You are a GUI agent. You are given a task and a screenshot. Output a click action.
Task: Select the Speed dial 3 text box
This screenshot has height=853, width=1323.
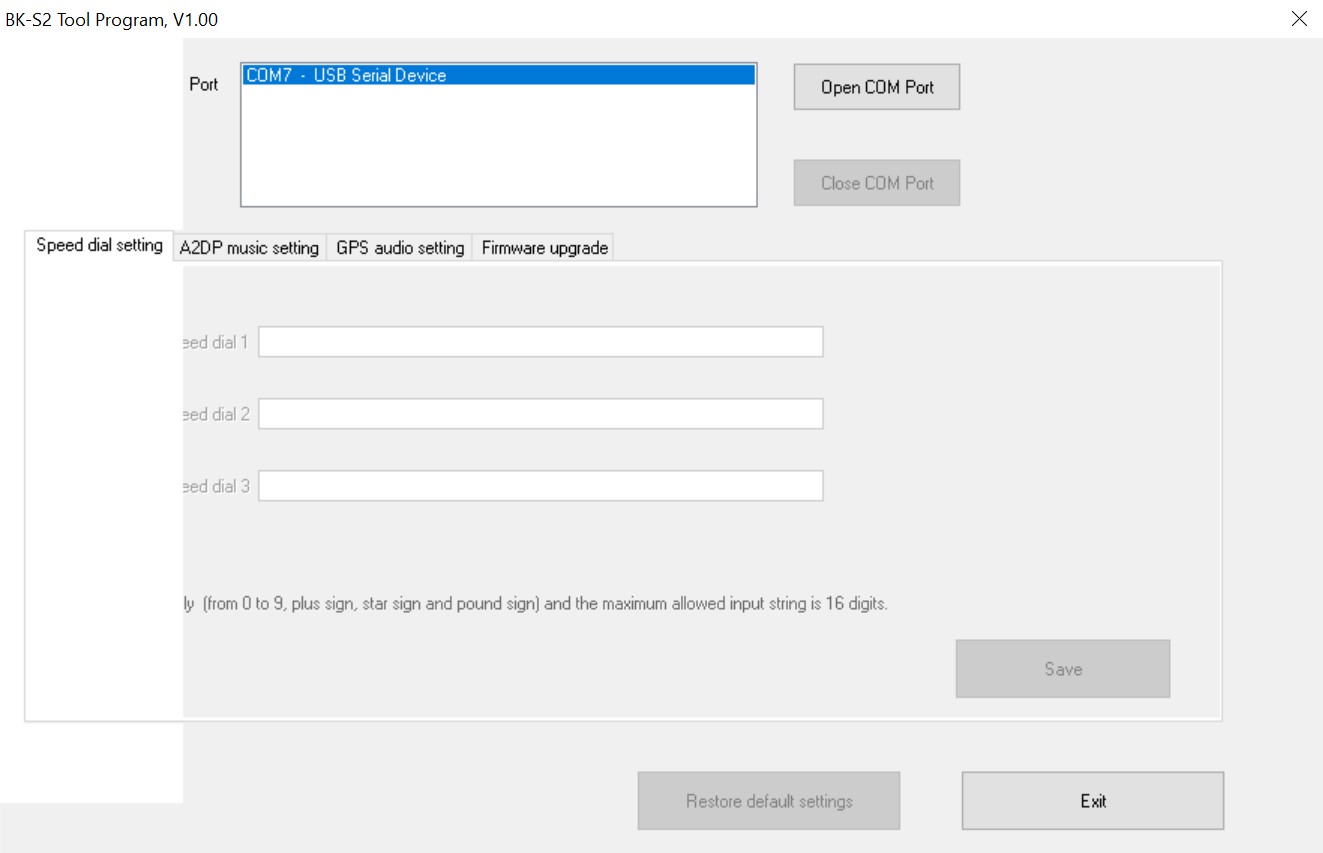540,486
